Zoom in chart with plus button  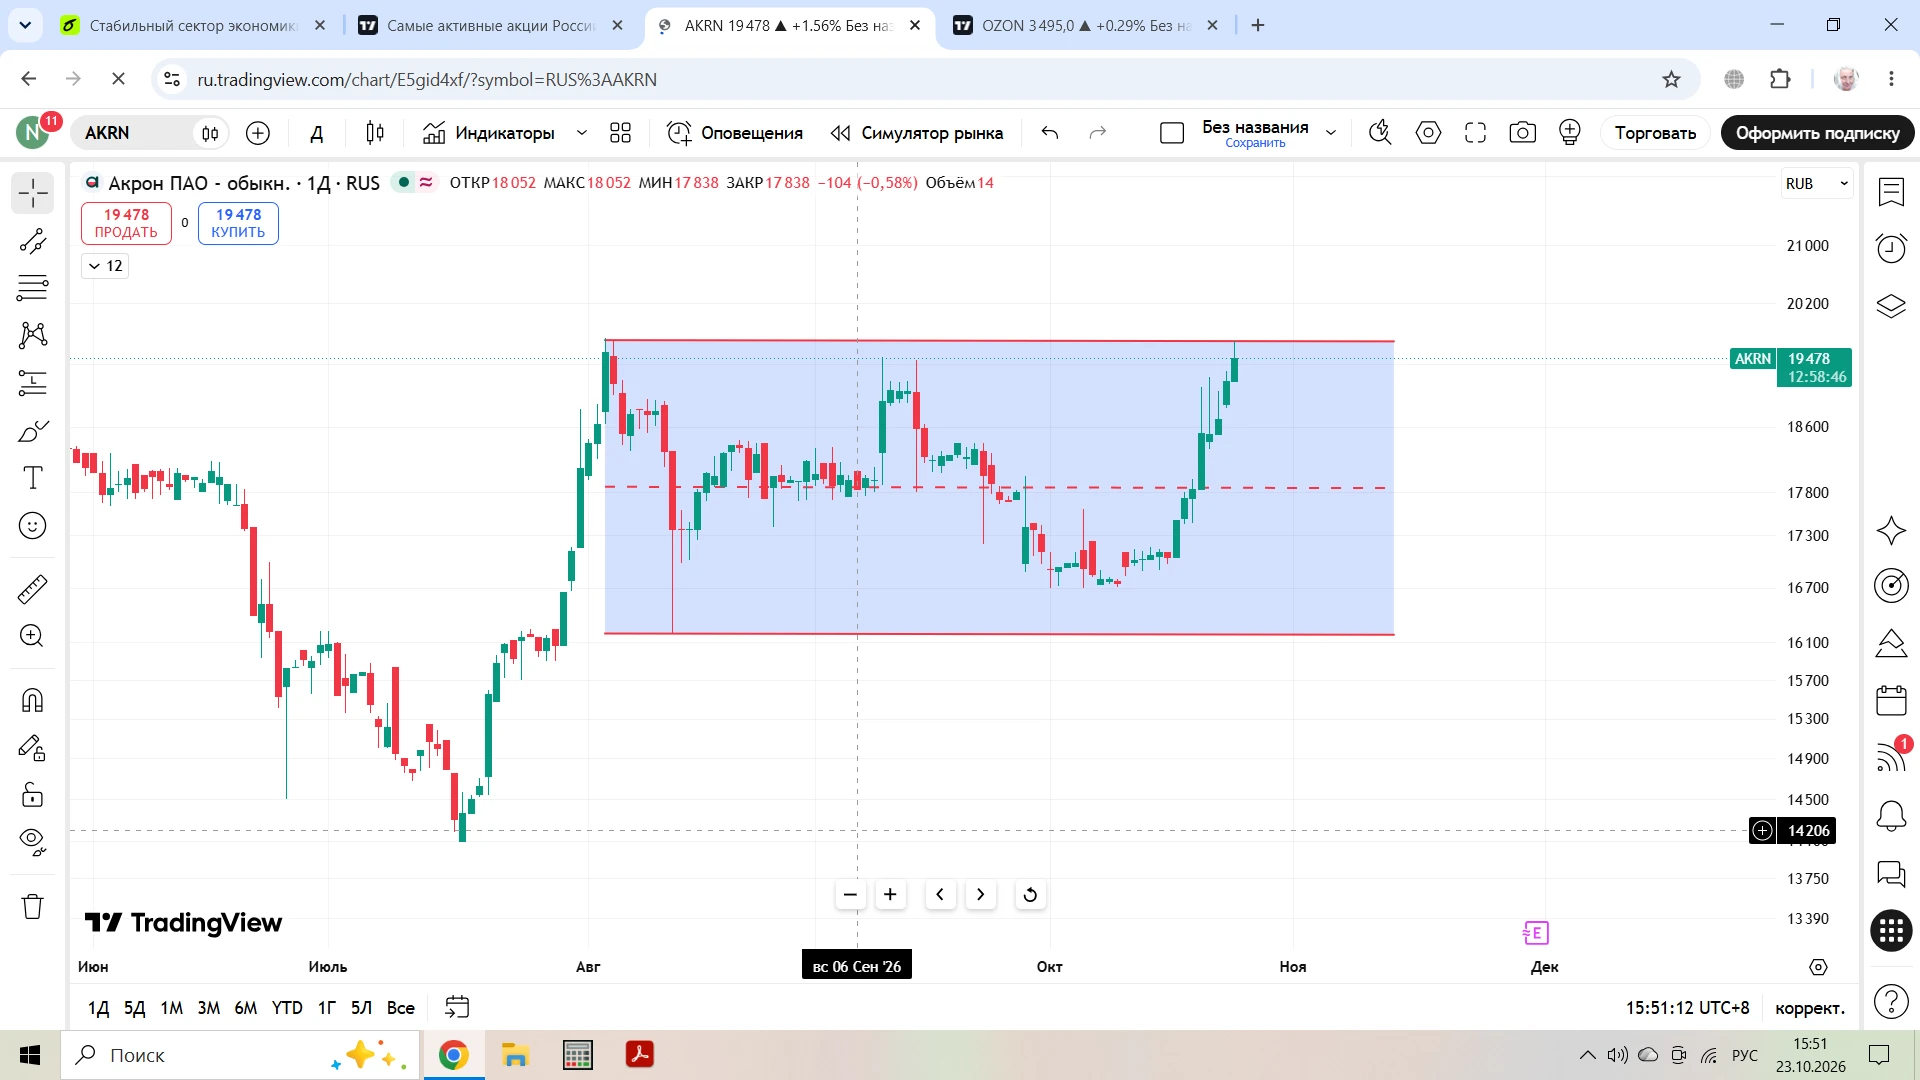(x=890, y=895)
